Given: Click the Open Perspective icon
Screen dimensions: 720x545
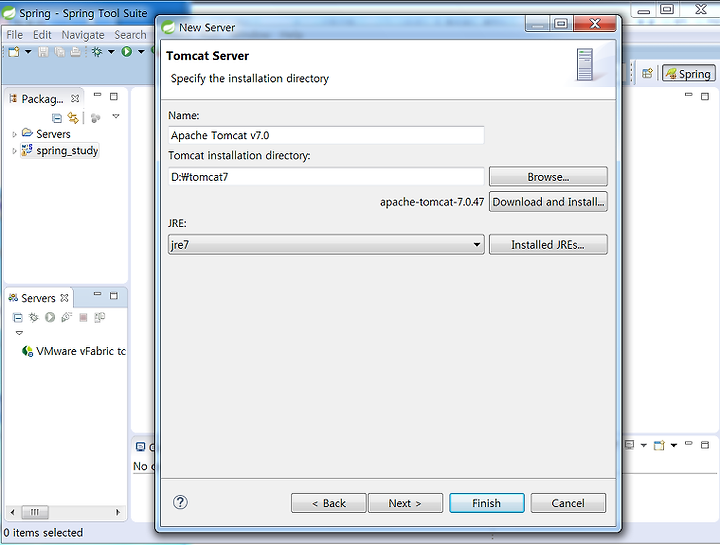Looking at the screenshot, I should pyautogui.click(x=647, y=73).
